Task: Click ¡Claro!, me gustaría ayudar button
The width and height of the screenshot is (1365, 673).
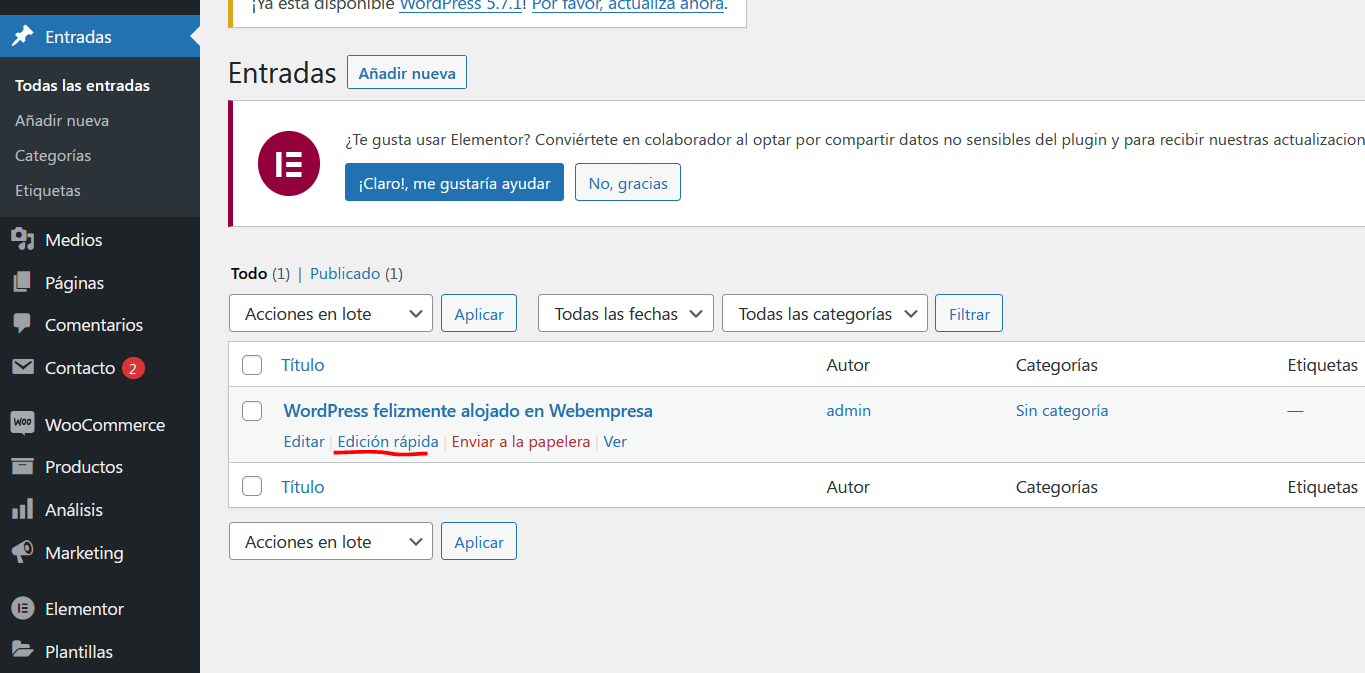Action: [454, 183]
